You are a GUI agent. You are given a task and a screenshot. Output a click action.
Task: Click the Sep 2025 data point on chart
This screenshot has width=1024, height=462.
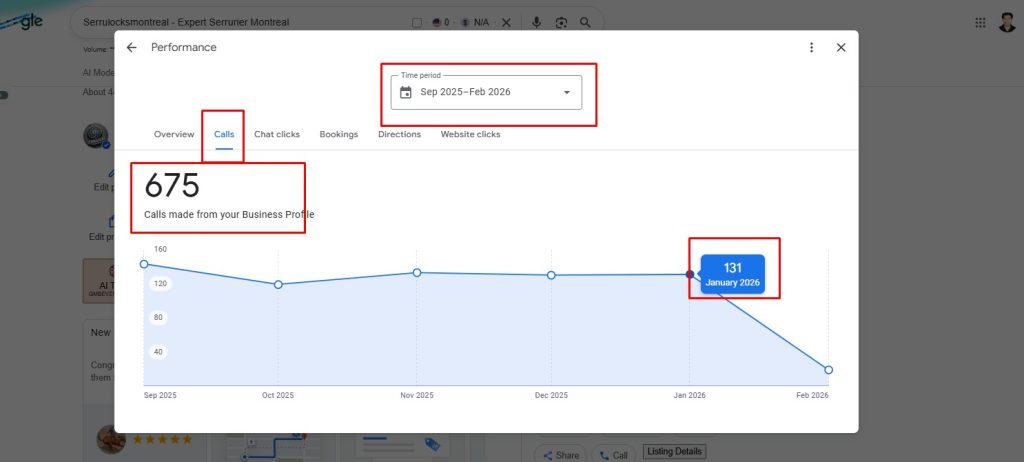144,264
